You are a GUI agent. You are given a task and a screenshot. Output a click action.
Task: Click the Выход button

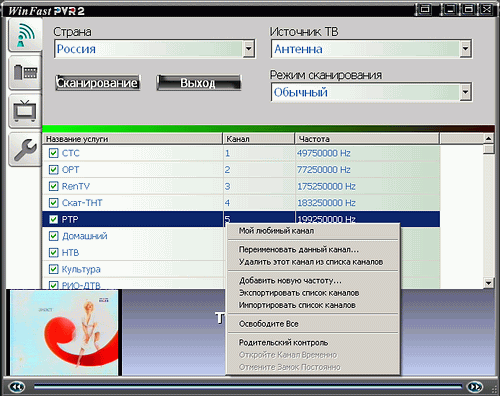tap(199, 83)
